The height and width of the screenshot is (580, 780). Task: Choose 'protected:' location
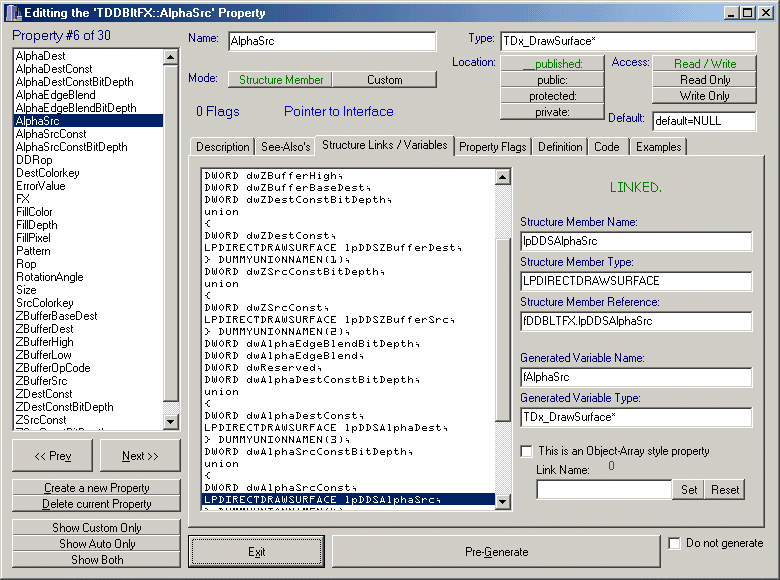[x=552, y=96]
